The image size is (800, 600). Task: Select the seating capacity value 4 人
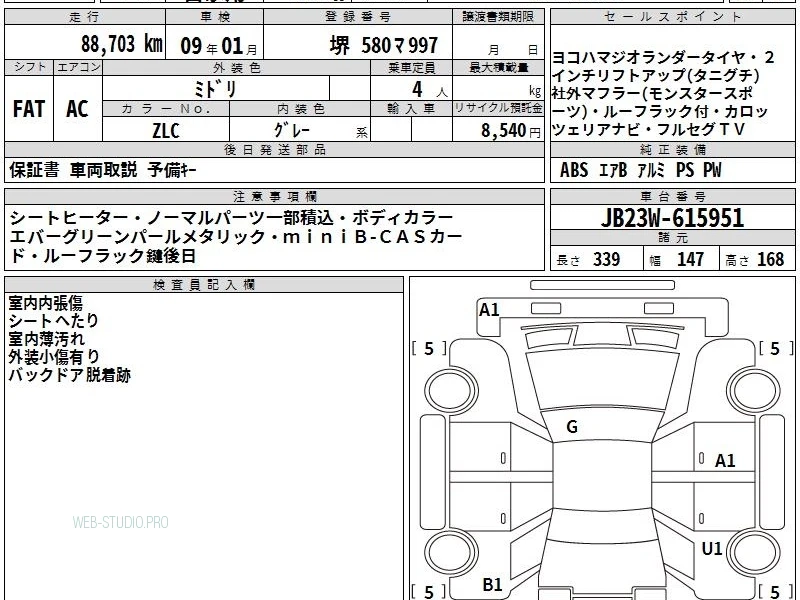[429, 89]
